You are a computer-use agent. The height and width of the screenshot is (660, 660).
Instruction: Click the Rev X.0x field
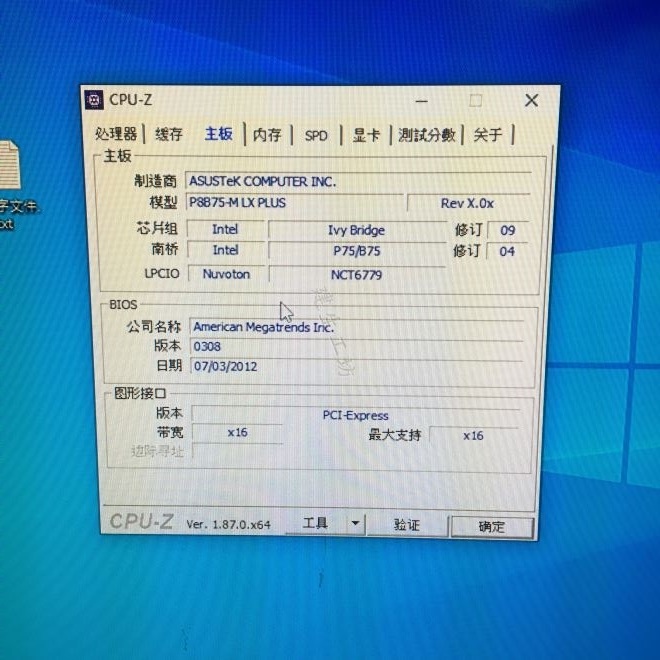[468, 203]
